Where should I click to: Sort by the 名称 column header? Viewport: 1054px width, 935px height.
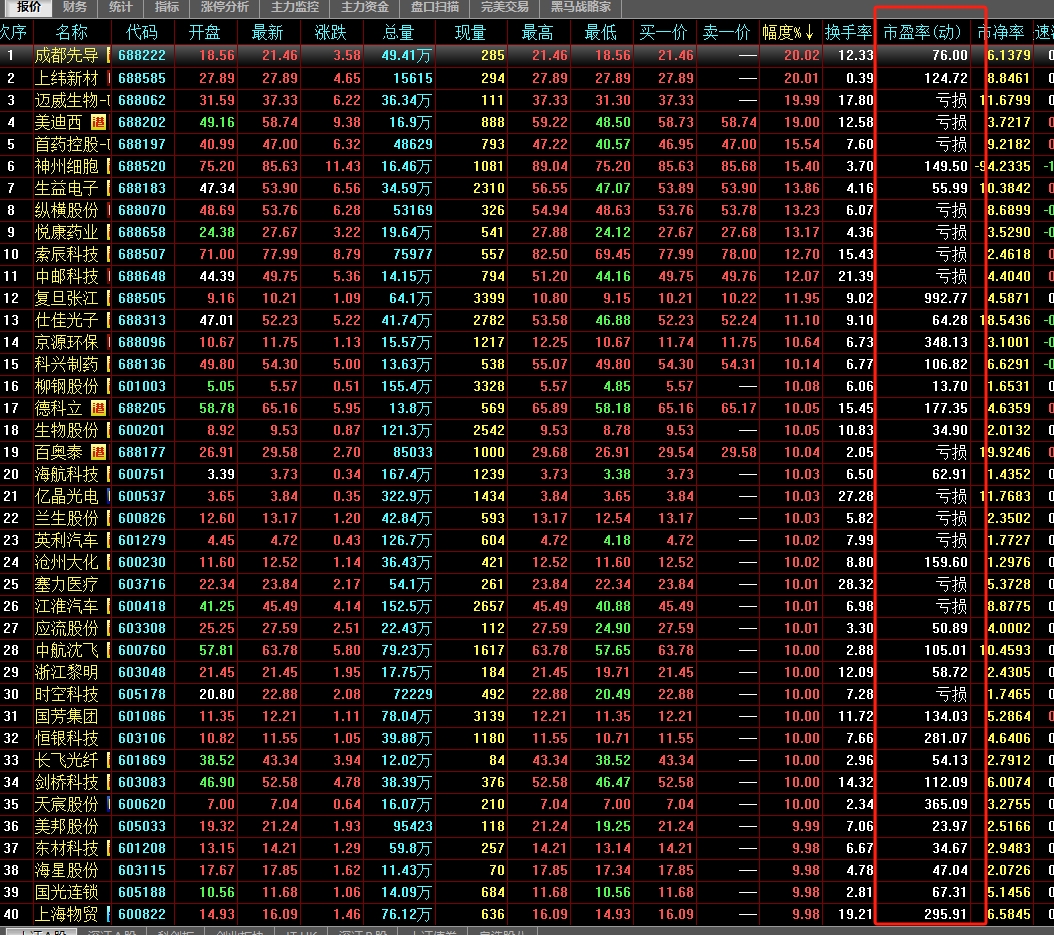(71, 32)
